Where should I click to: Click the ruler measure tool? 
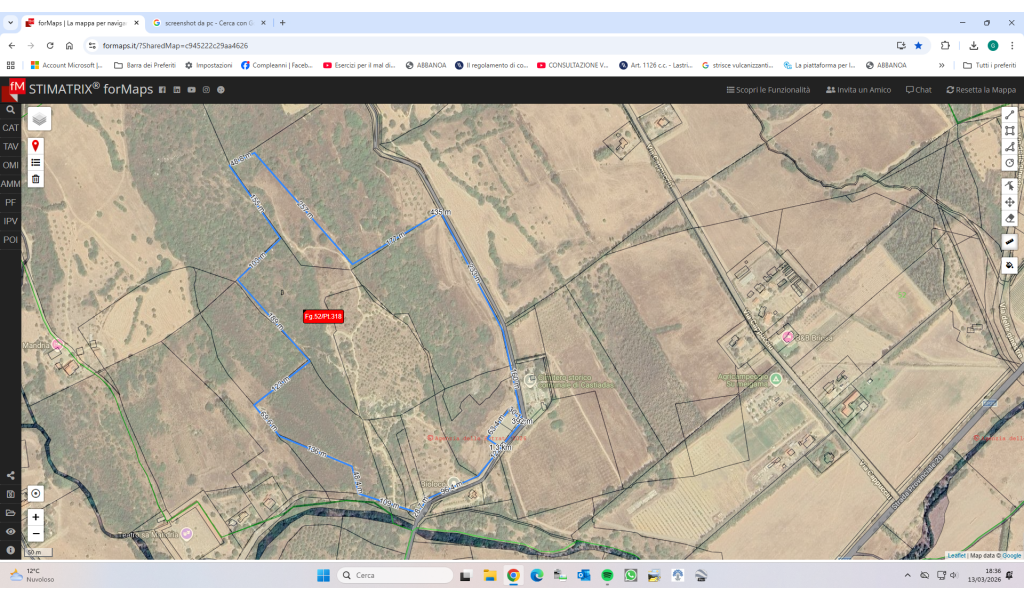(1009, 241)
